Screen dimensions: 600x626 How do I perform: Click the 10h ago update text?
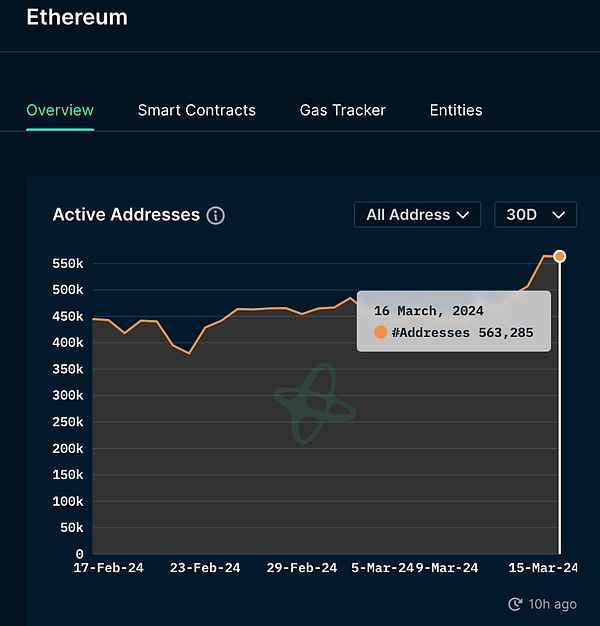(551, 604)
